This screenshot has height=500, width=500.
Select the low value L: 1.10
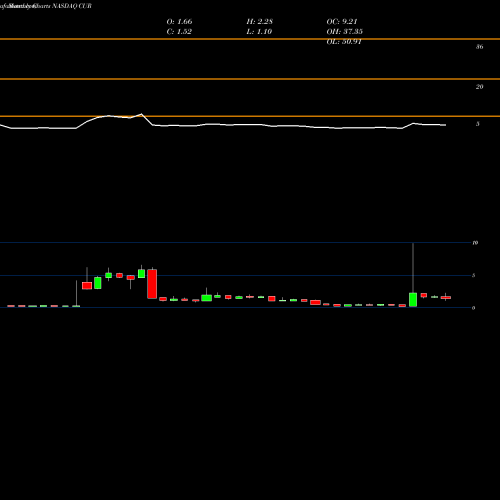(x=259, y=32)
